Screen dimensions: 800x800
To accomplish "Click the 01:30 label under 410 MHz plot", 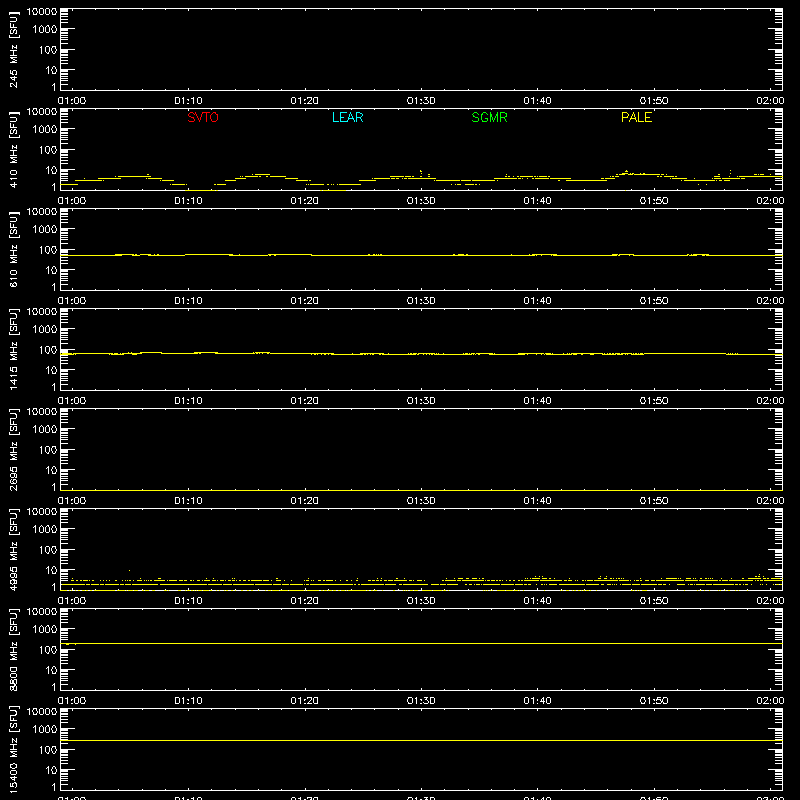I will click(421, 201).
